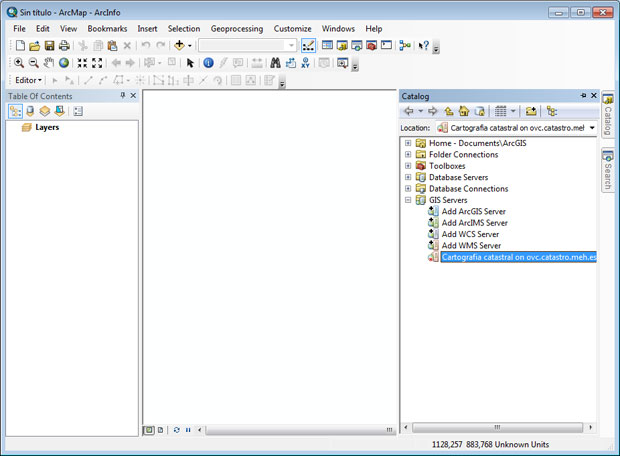Open an existing map document

(34, 45)
